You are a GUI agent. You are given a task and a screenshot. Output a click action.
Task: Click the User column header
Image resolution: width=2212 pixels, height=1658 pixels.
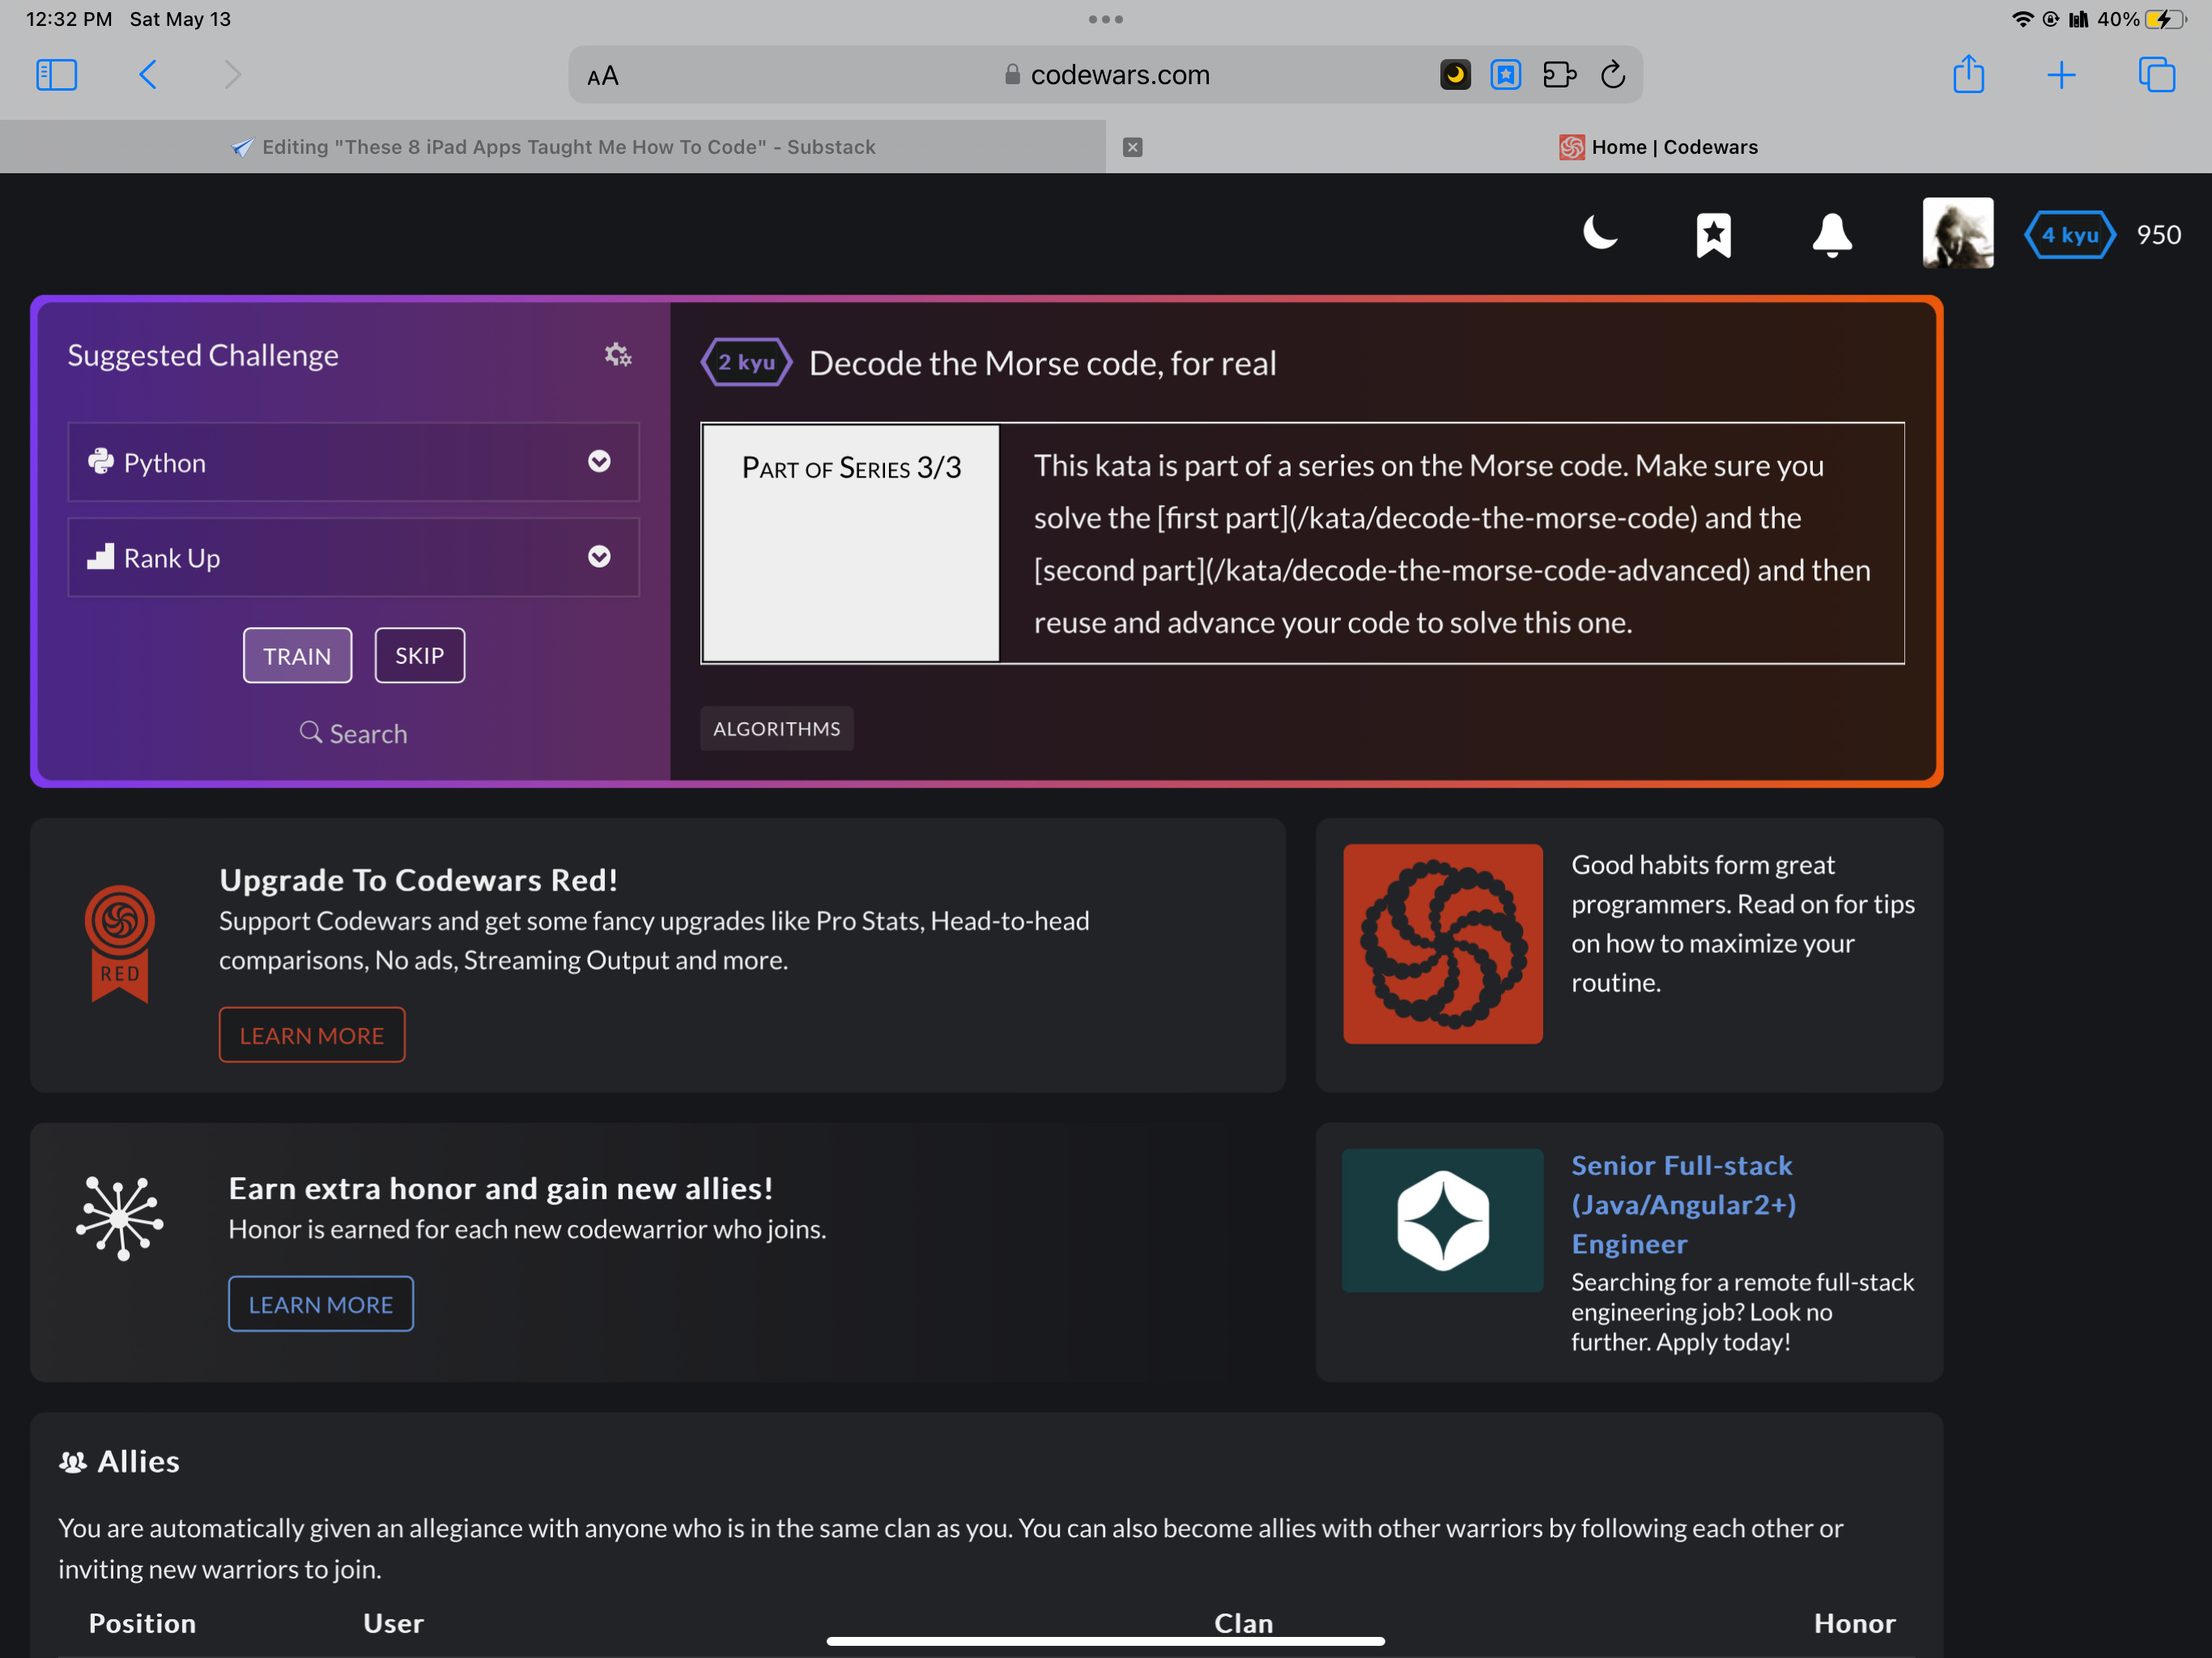[393, 1623]
